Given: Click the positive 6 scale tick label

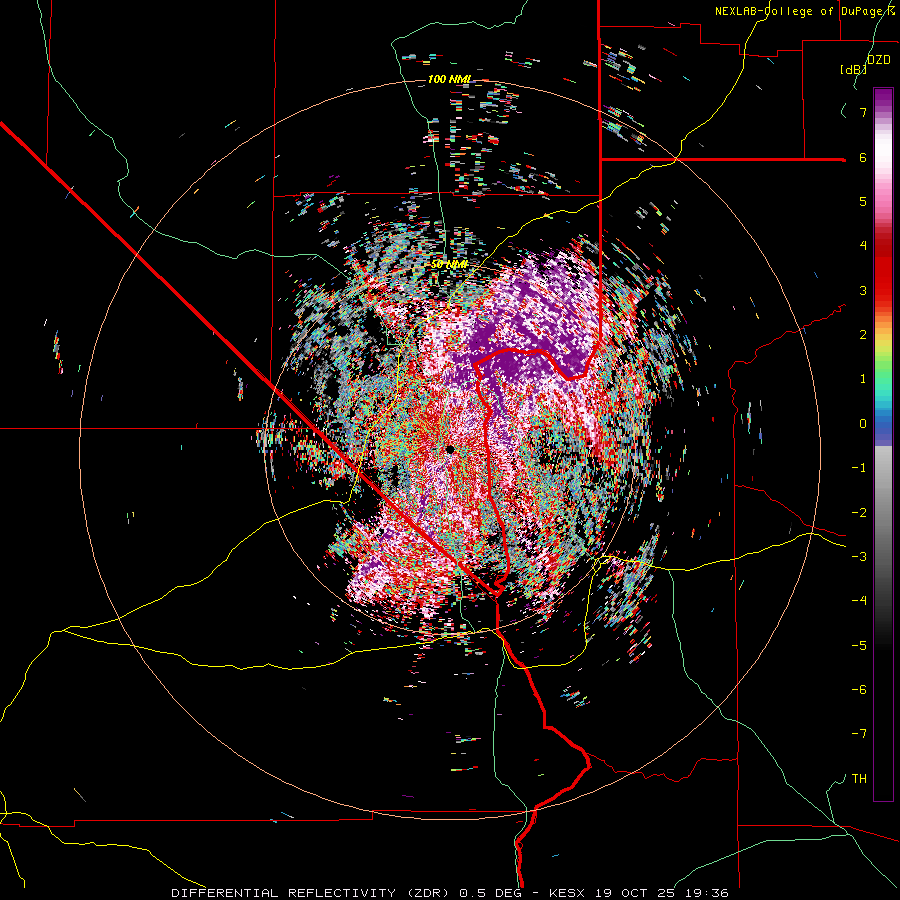Looking at the screenshot, I should (863, 157).
